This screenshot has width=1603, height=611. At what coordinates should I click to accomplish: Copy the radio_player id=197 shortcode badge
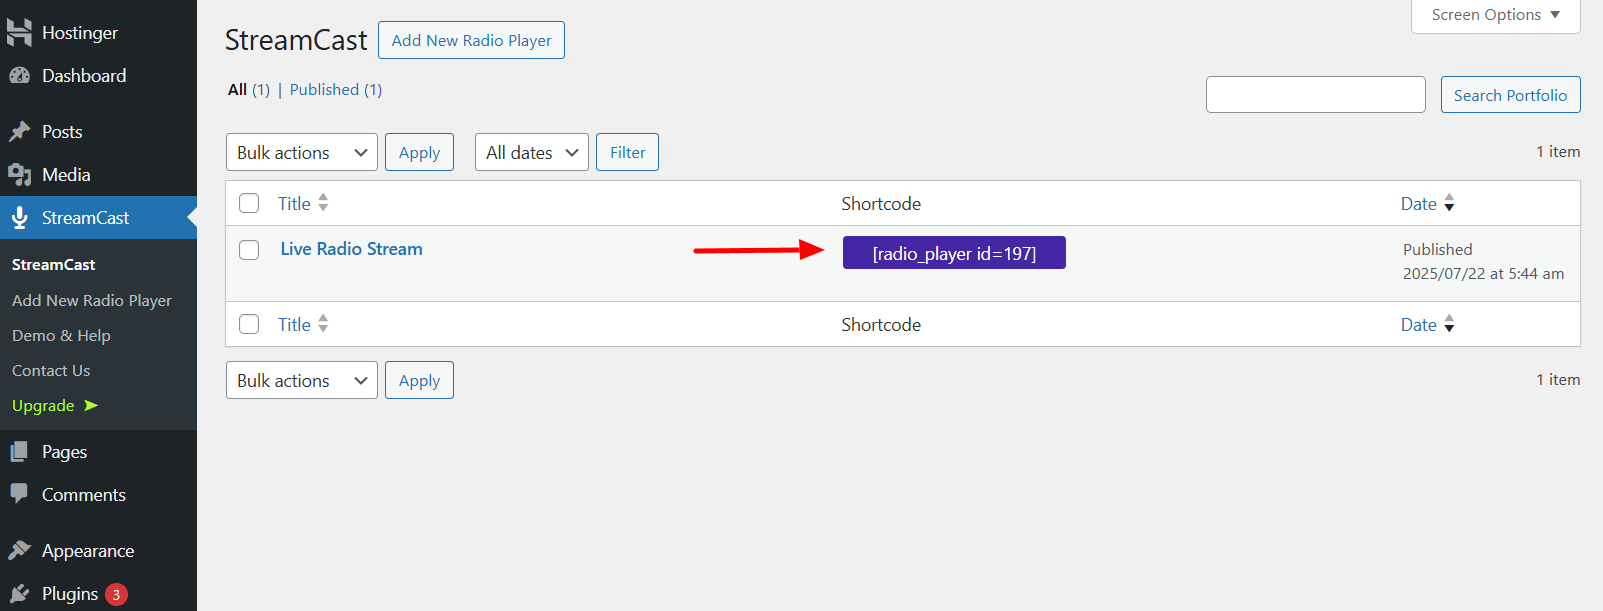(953, 252)
